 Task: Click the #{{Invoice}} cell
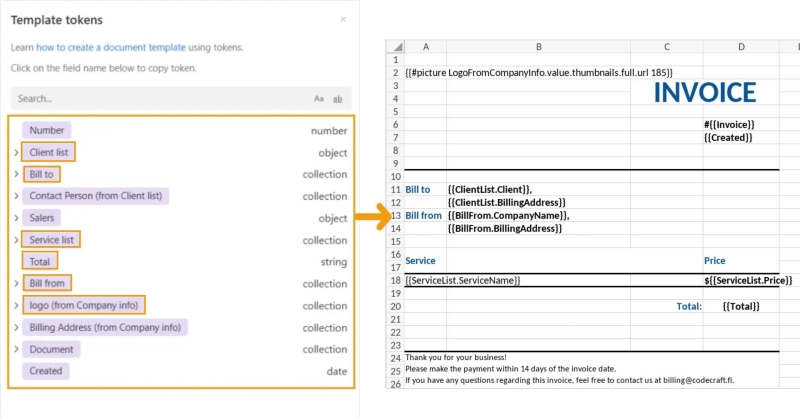pyautogui.click(x=741, y=125)
